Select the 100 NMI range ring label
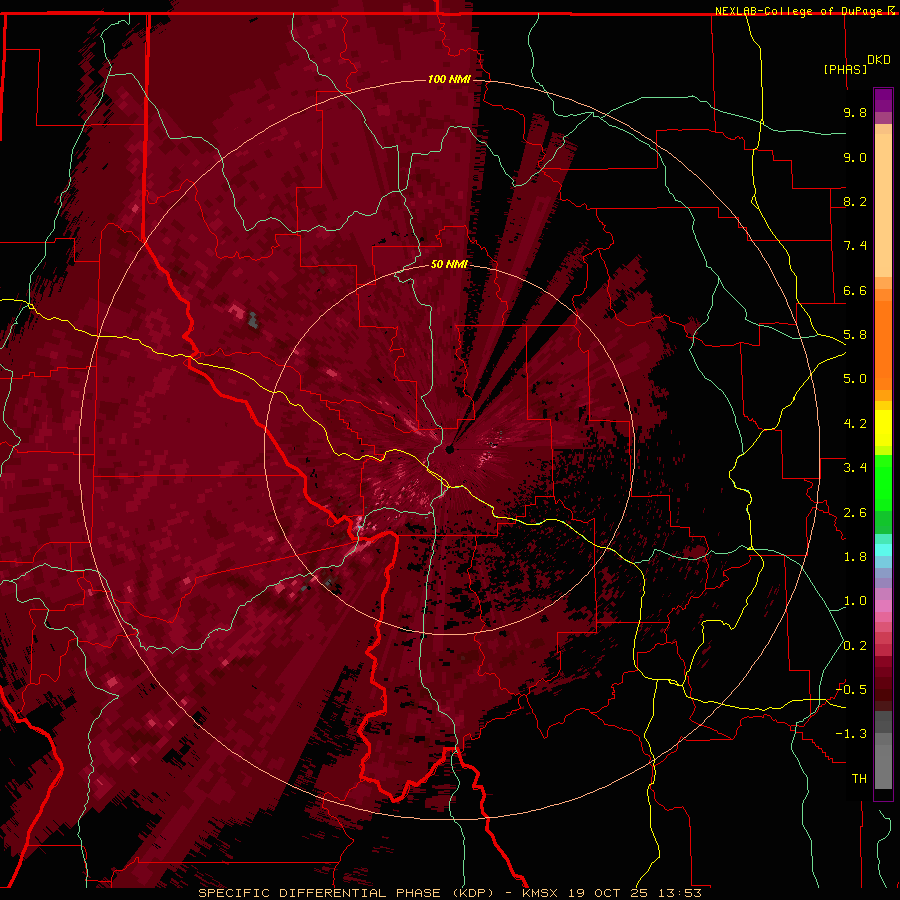This screenshot has height=900, width=900. pos(449,79)
